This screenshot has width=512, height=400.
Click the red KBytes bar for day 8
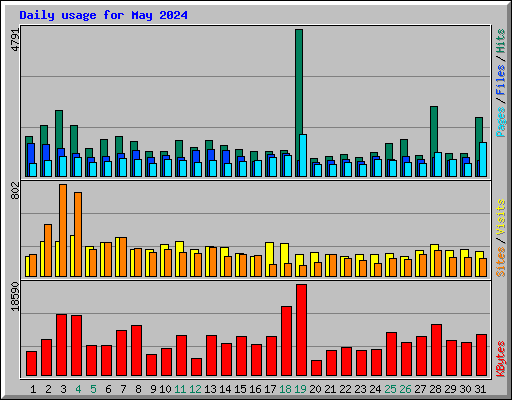pyautogui.click(x=136, y=350)
